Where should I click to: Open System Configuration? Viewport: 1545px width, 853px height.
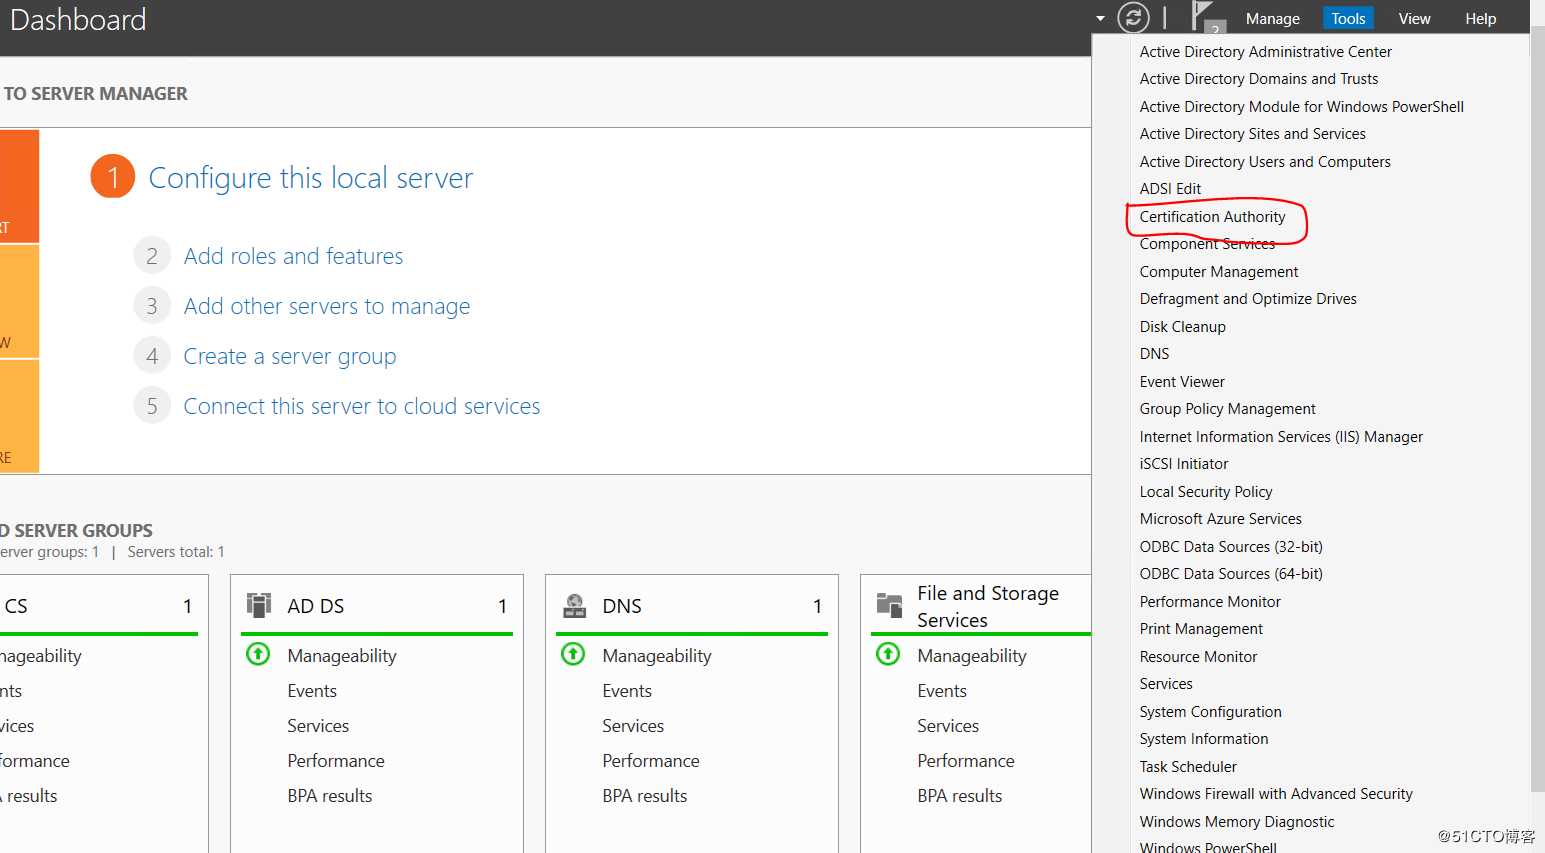point(1210,712)
